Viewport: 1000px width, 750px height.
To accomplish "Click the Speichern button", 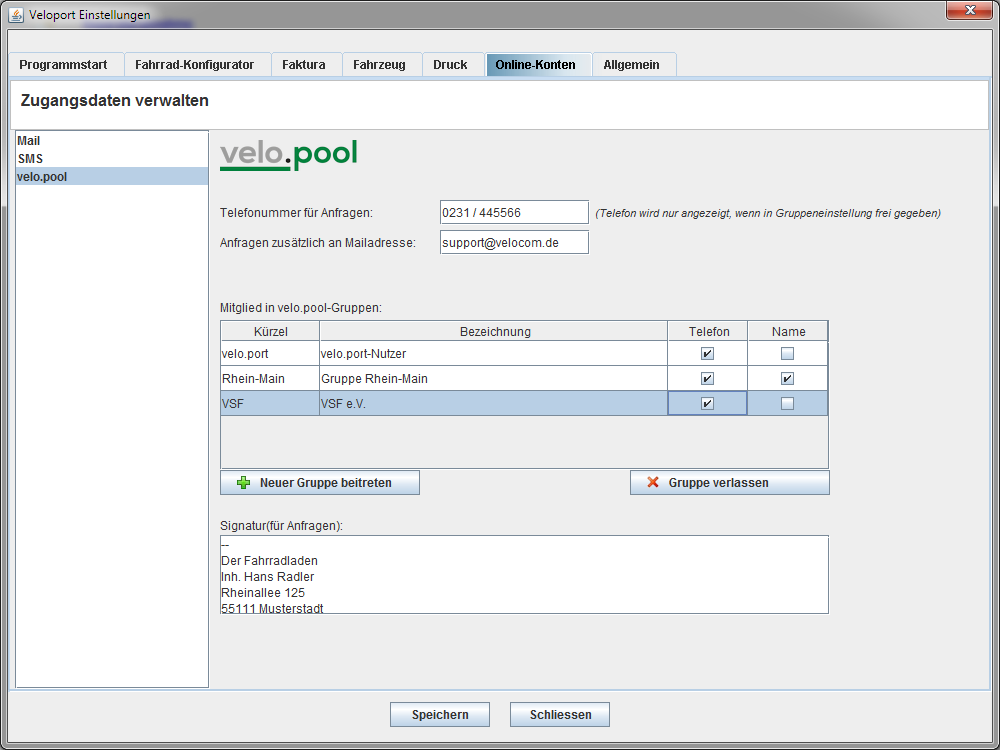I will coord(440,714).
